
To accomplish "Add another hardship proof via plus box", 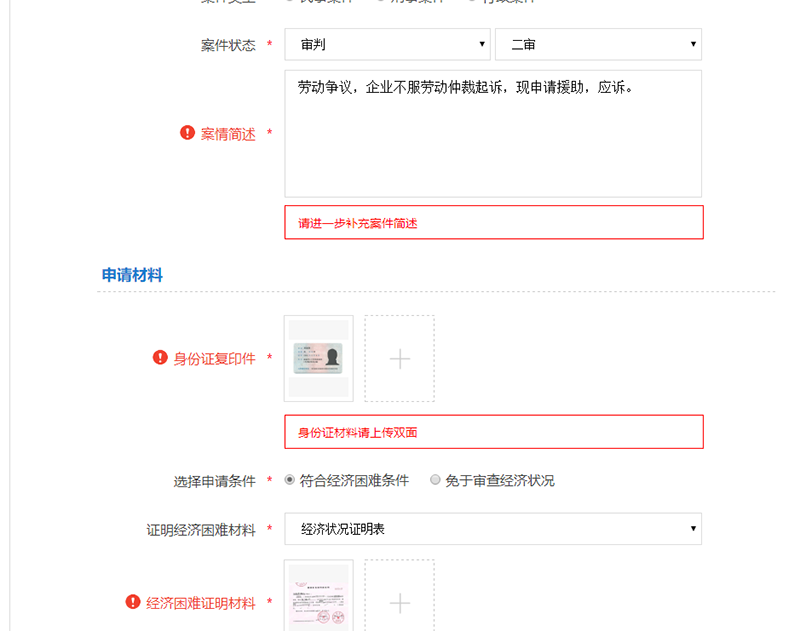I will click(399, 596).
